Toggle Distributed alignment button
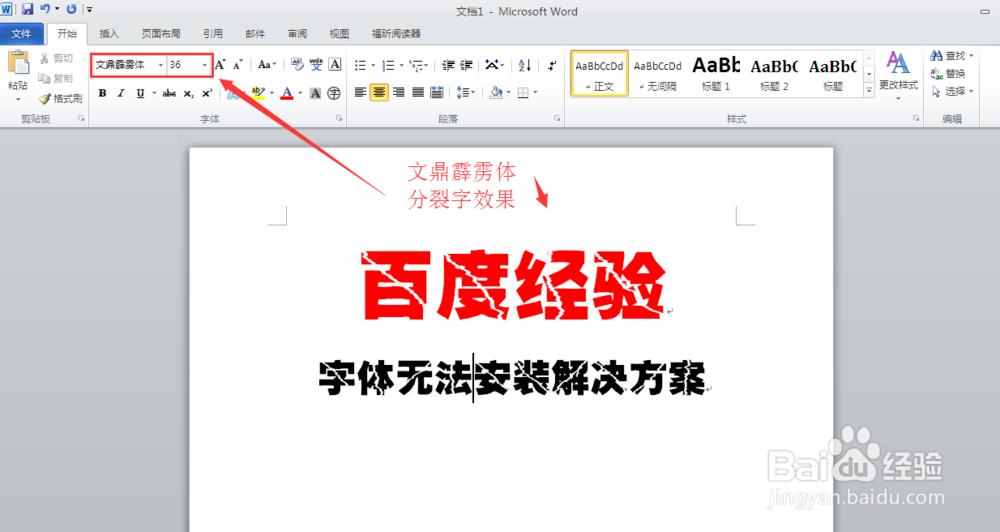This screenshot has height=532, width=1000. coord(437,93)
